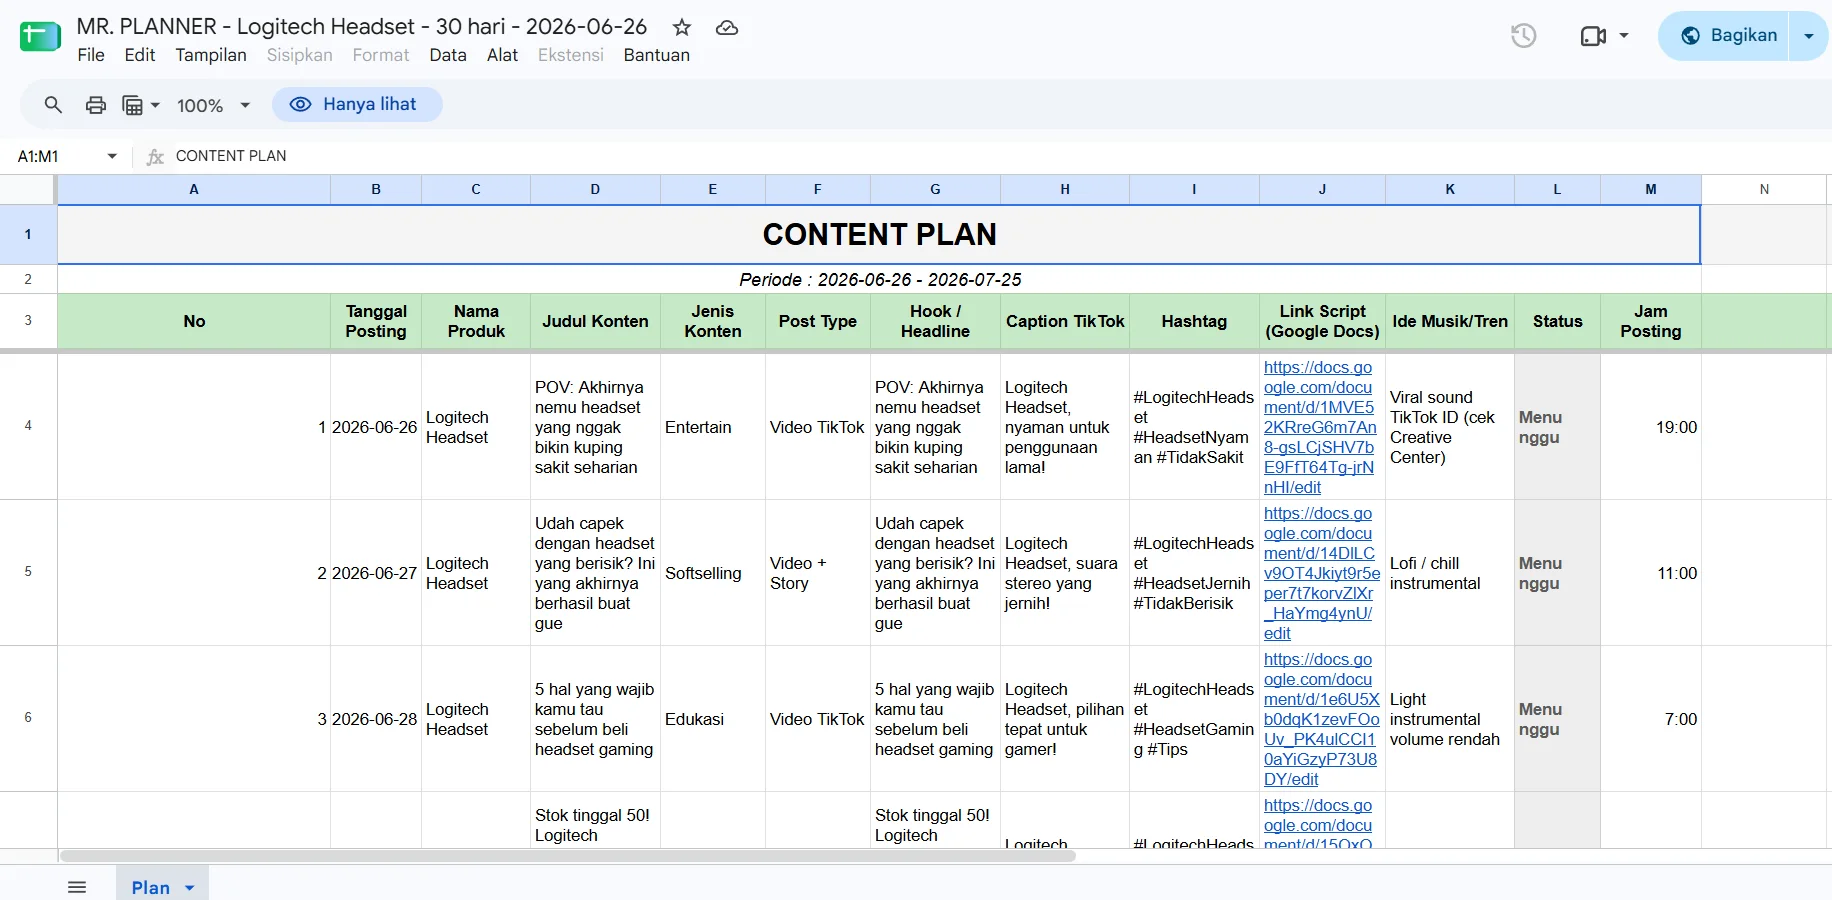Screen dimensions: 1832x900
Task: Click the horizontal scrollbar thumb
Action: pos(568,856)
